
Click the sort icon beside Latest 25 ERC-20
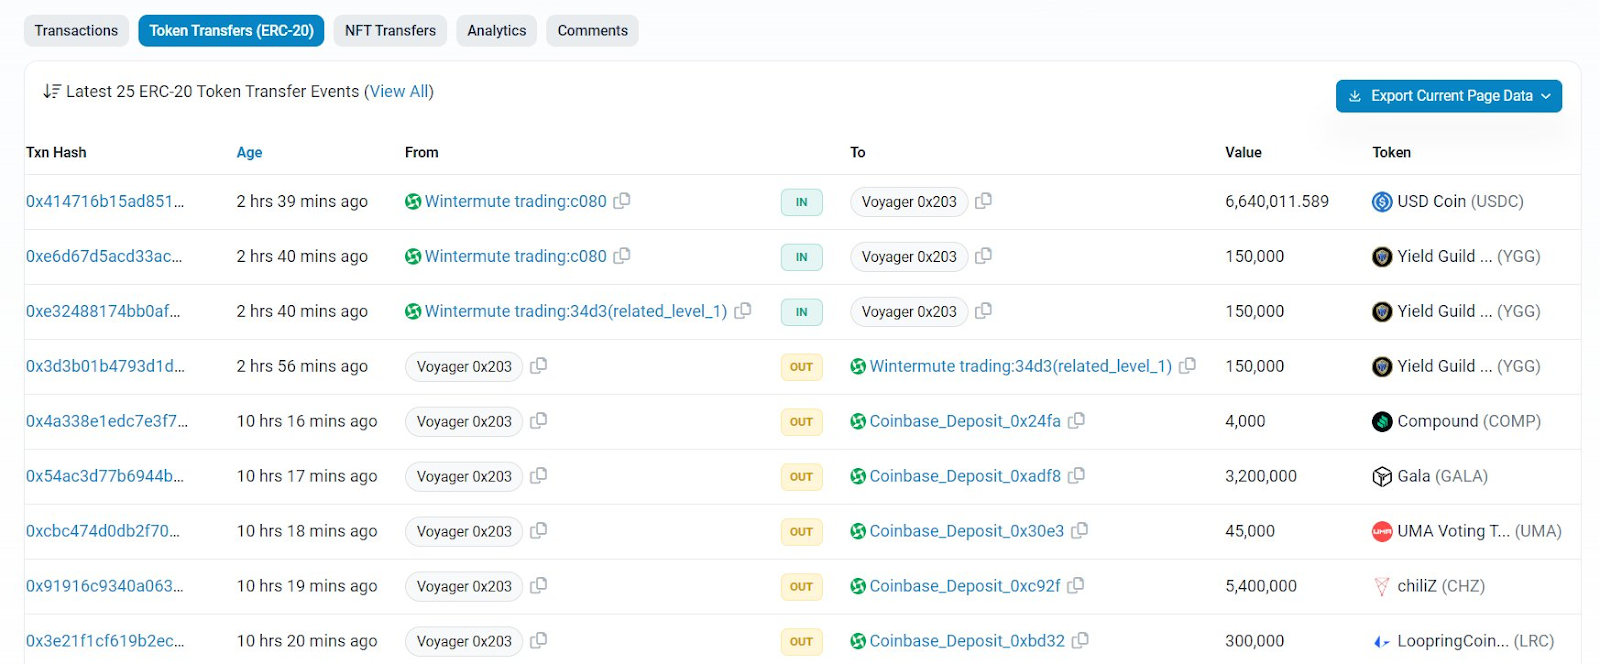[x=52, y=92]
